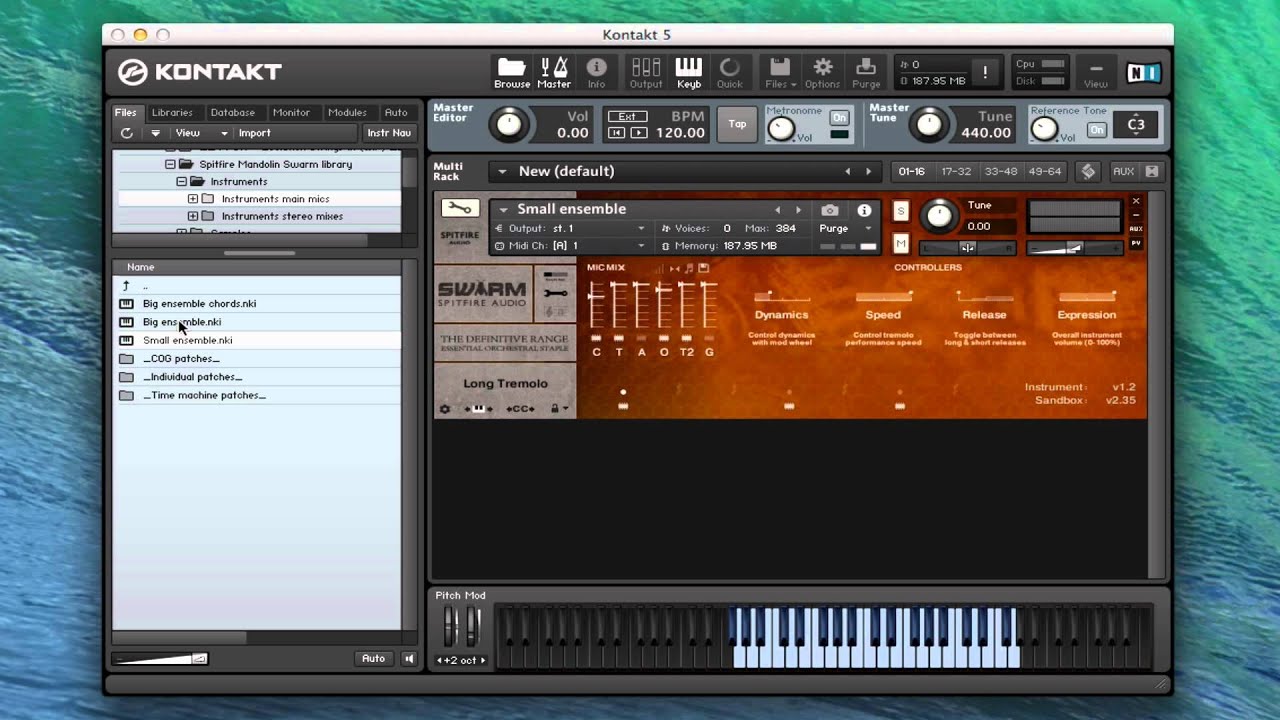Click the instrument snapshot camera icon
Viewport: 1280px width, 720px height.
pyautogui.click(x=830, y=210)
